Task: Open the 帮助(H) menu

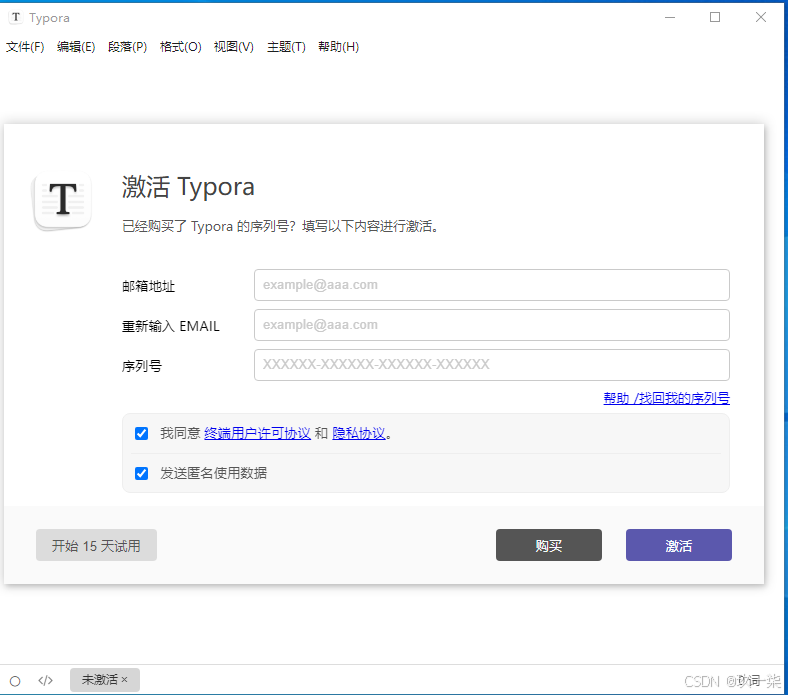Action: (338, 47)
